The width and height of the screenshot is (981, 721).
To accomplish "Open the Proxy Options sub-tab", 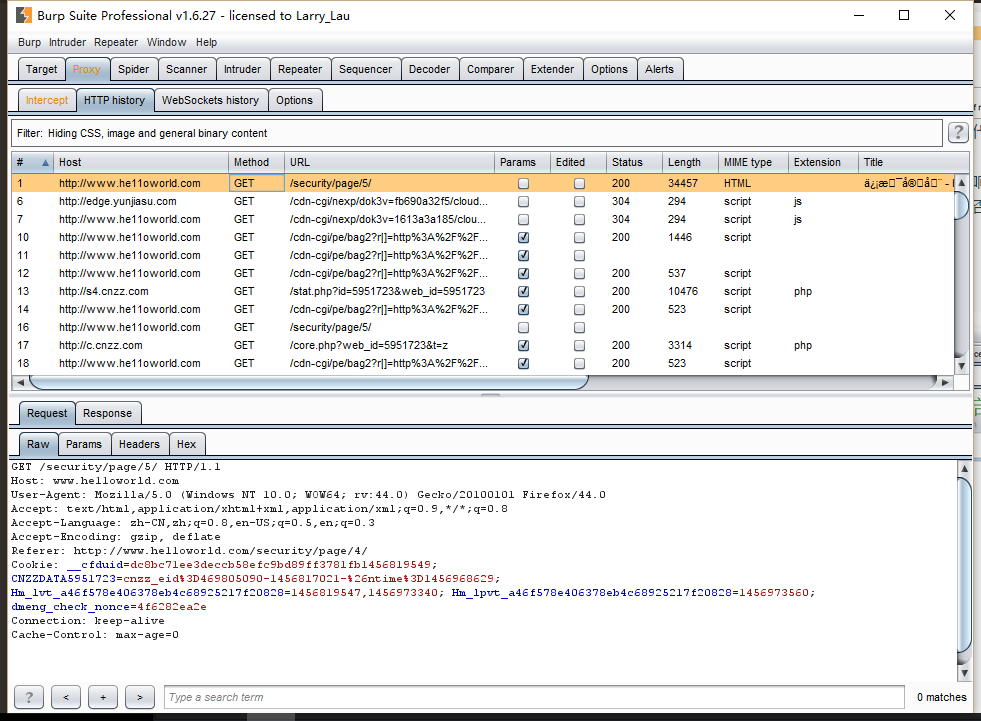I will point(295,100).
